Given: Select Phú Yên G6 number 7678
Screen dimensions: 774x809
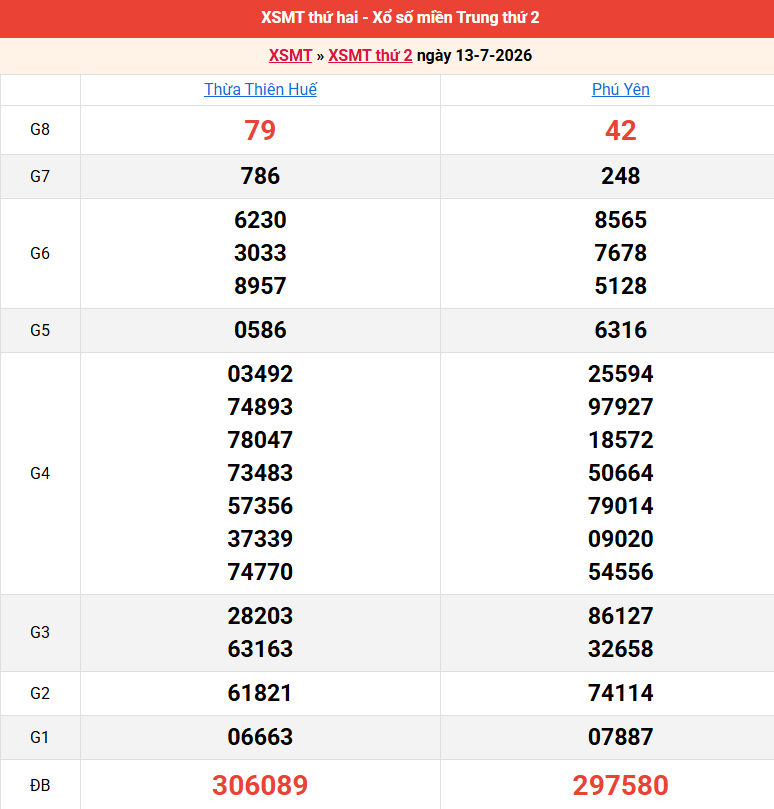Looking at the screenshot, I should click(x=620, y=253).
